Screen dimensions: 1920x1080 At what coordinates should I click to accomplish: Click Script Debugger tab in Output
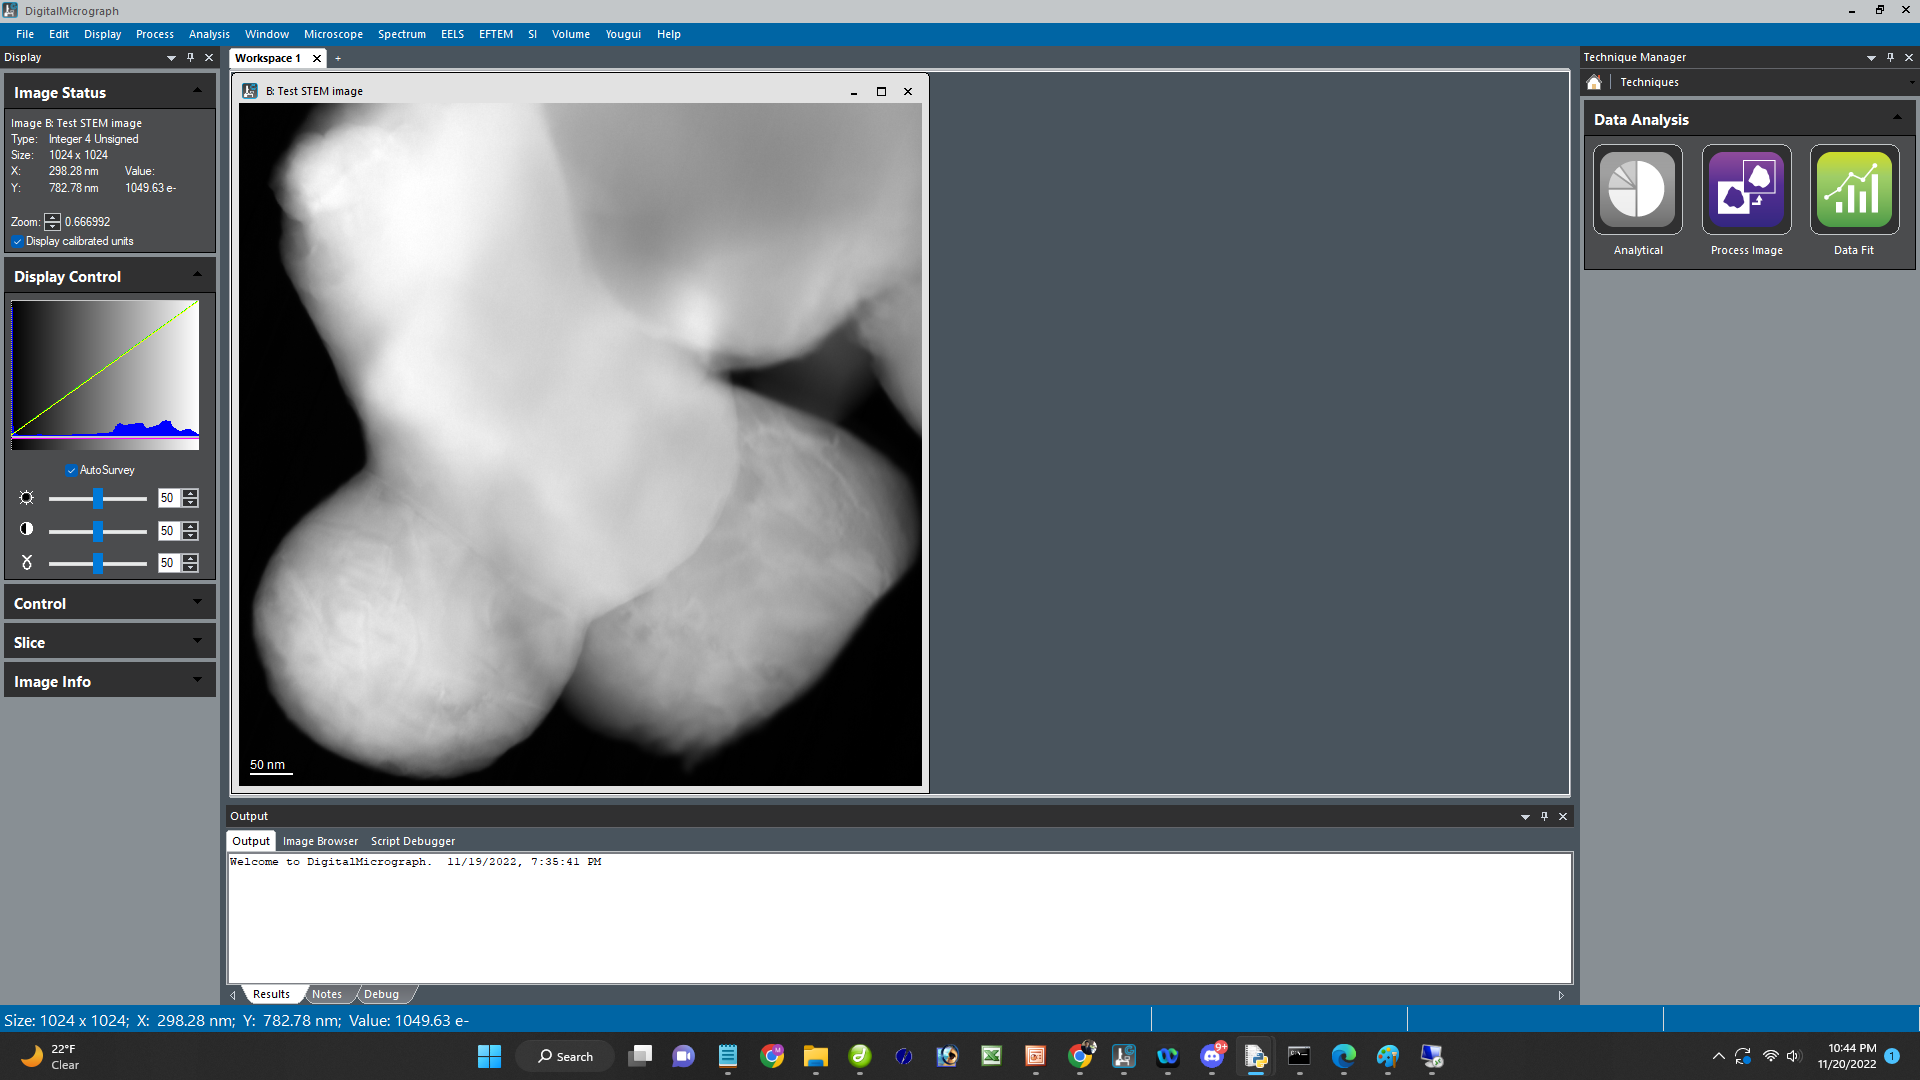(x=413, y=840)
